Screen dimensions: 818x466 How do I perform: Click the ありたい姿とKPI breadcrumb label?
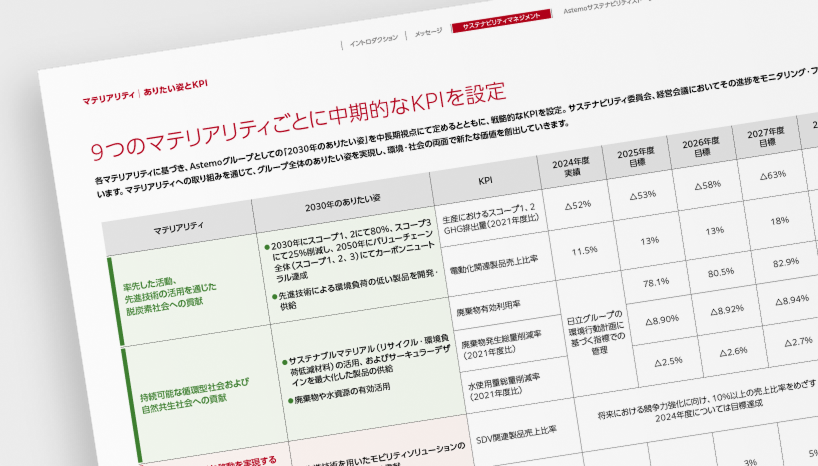pyautogui.click(x=174, y=89)
